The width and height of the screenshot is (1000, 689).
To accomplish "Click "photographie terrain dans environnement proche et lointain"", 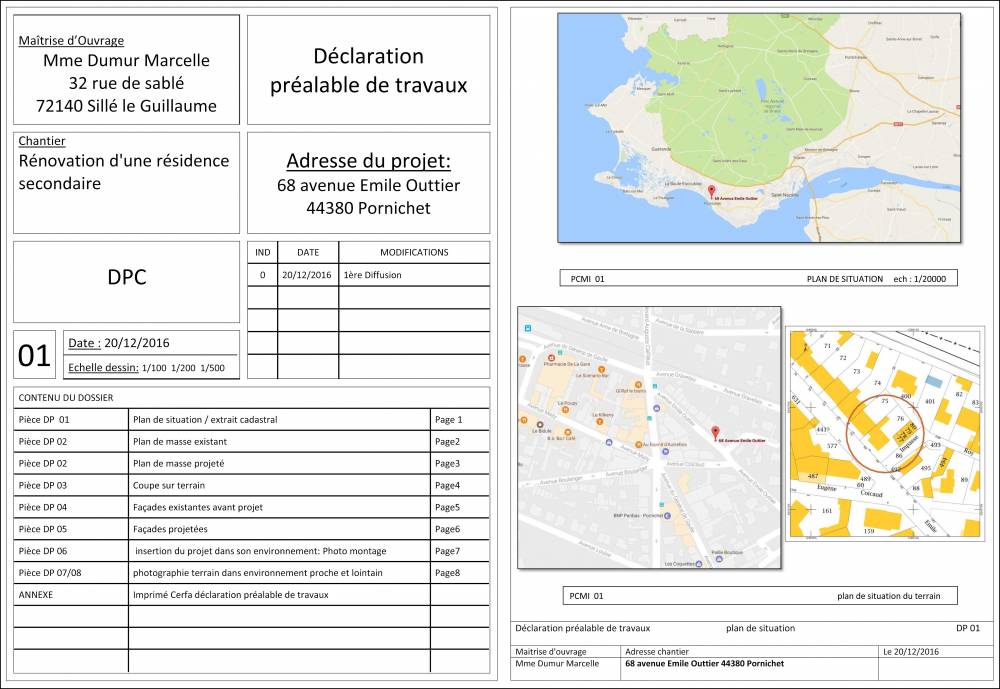I will click(x=258, y=573).
